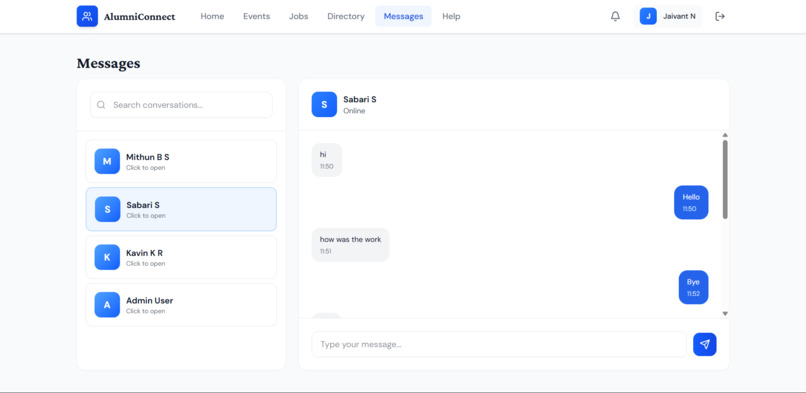Click the 'hi' message bubble
The width and height of the screenshot is (806, 393).
[326, 160]
